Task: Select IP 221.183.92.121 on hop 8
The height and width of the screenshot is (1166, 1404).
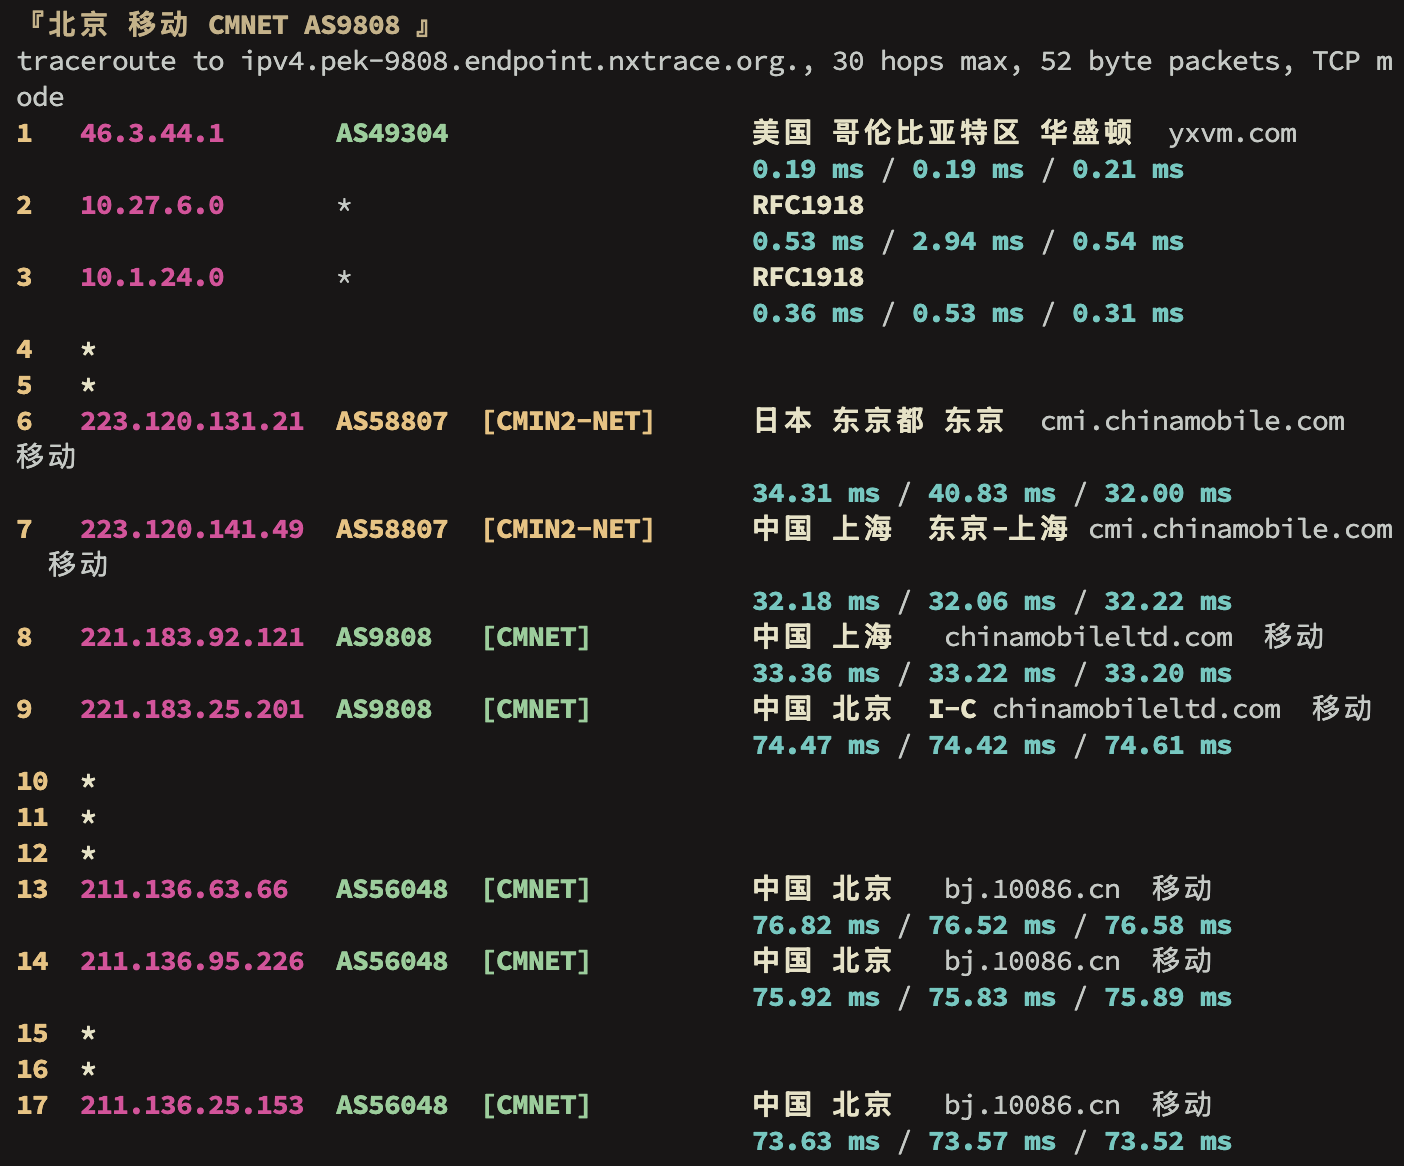Action: point(192,637)
